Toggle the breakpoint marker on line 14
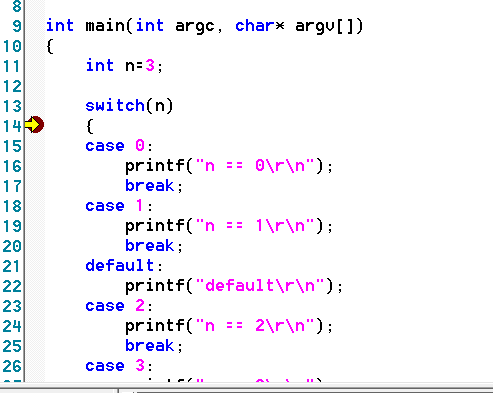Screen dimensions: 493x393 [x=34, y=125]
